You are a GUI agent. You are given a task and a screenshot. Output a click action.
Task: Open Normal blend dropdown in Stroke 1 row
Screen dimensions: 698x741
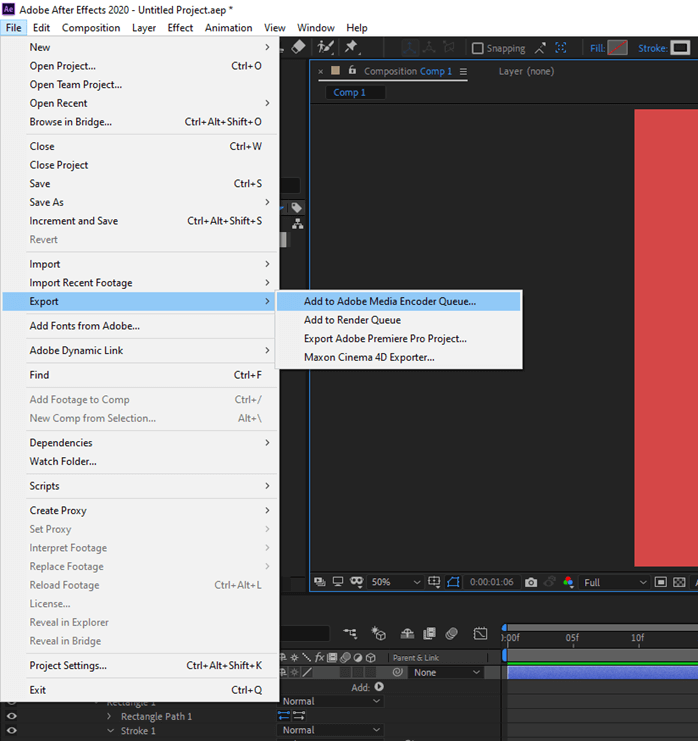[x=331, y=730]
